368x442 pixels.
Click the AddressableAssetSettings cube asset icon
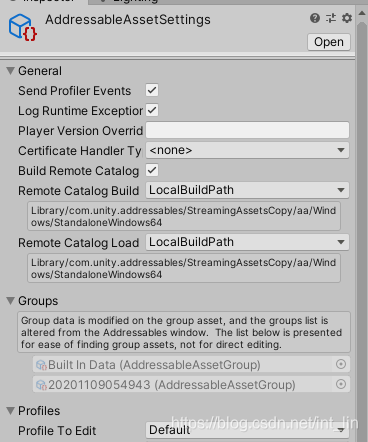coord(22,27)
